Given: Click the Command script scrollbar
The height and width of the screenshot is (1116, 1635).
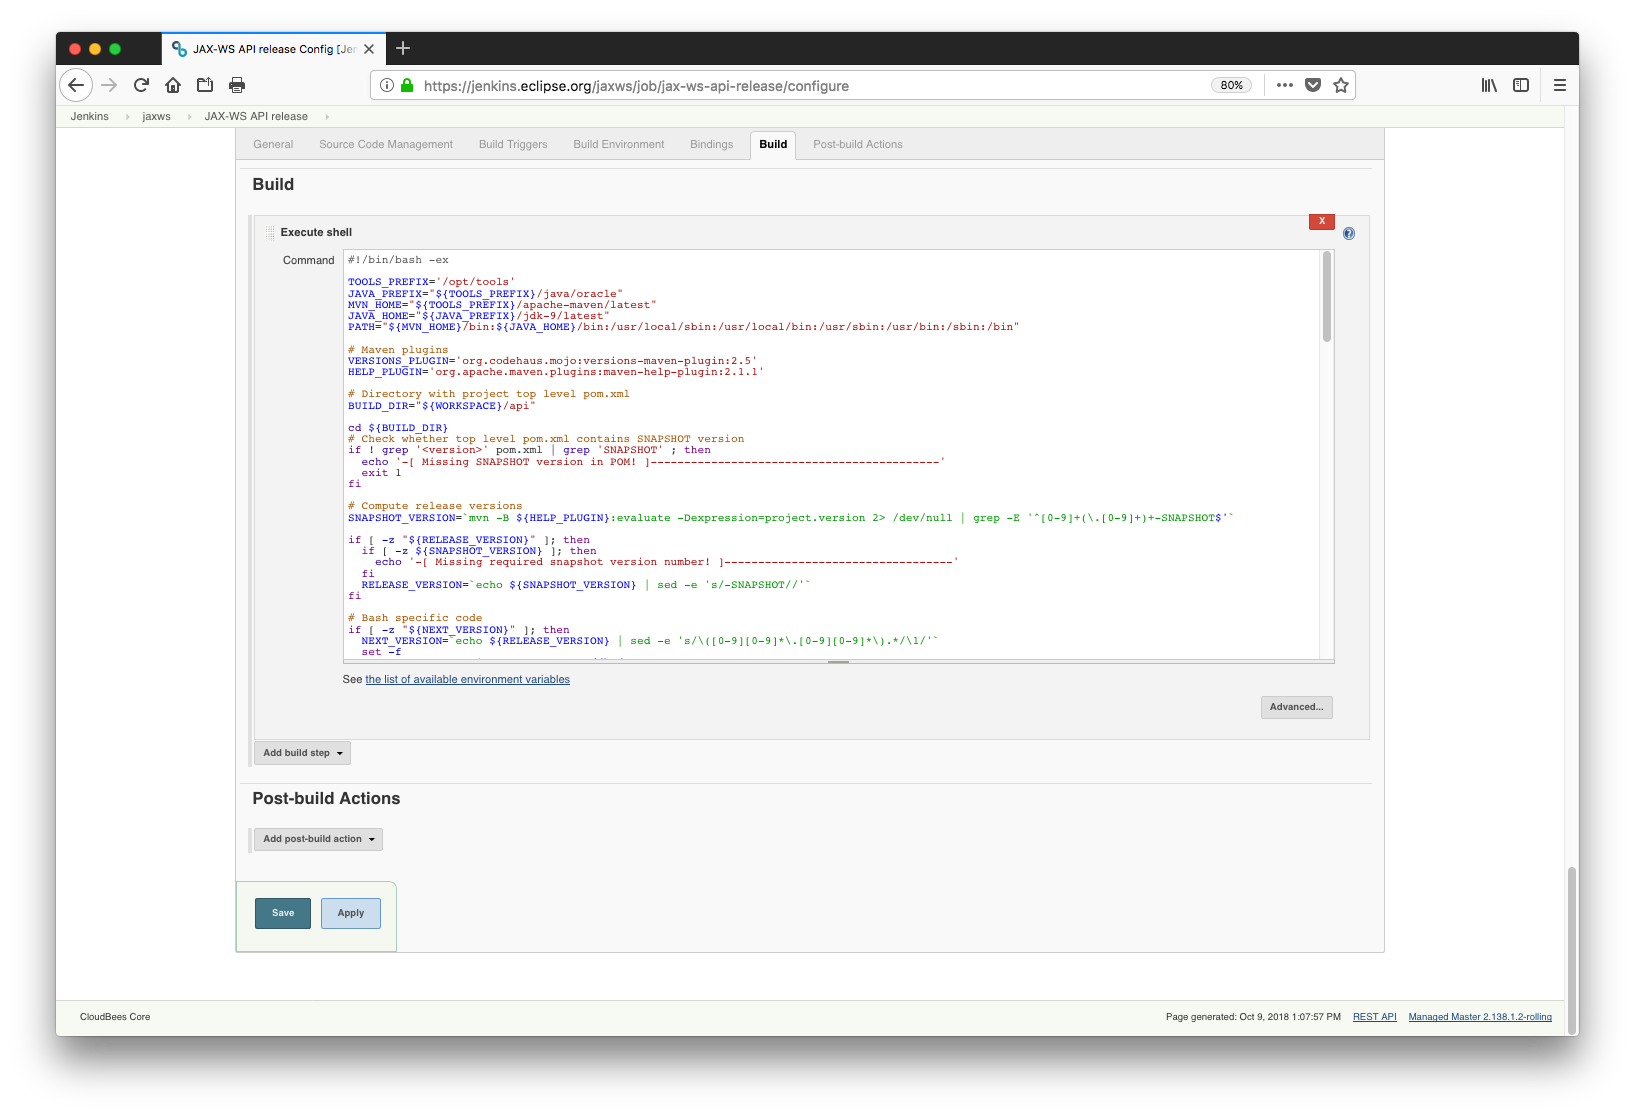Looking at the screenshot, I should [x=1327, y=297].
